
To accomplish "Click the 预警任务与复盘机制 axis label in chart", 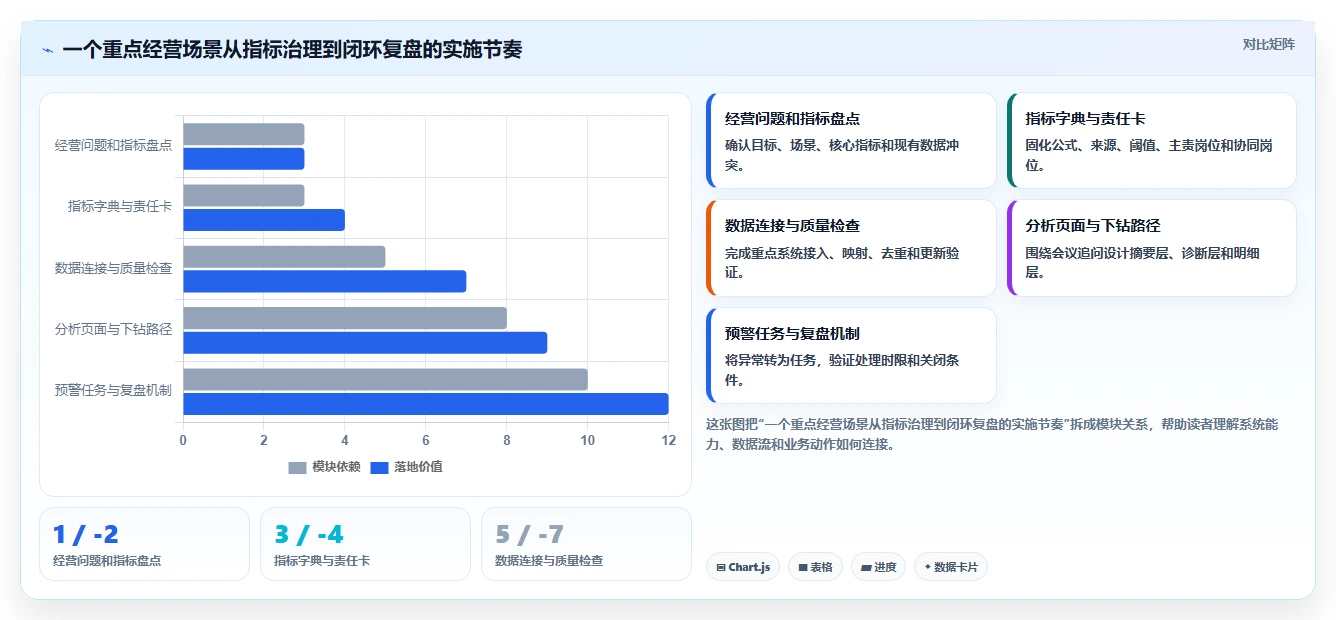I will click(113, 391).
